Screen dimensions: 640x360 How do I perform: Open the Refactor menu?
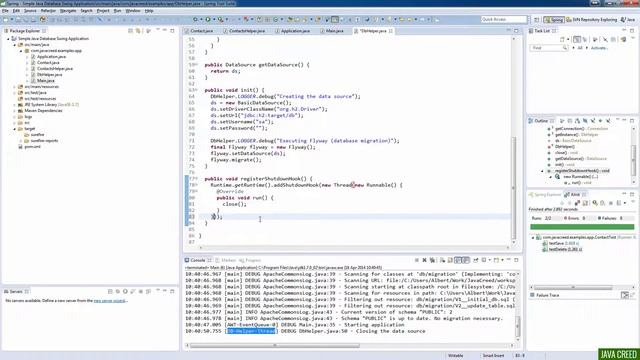point(48,11)
